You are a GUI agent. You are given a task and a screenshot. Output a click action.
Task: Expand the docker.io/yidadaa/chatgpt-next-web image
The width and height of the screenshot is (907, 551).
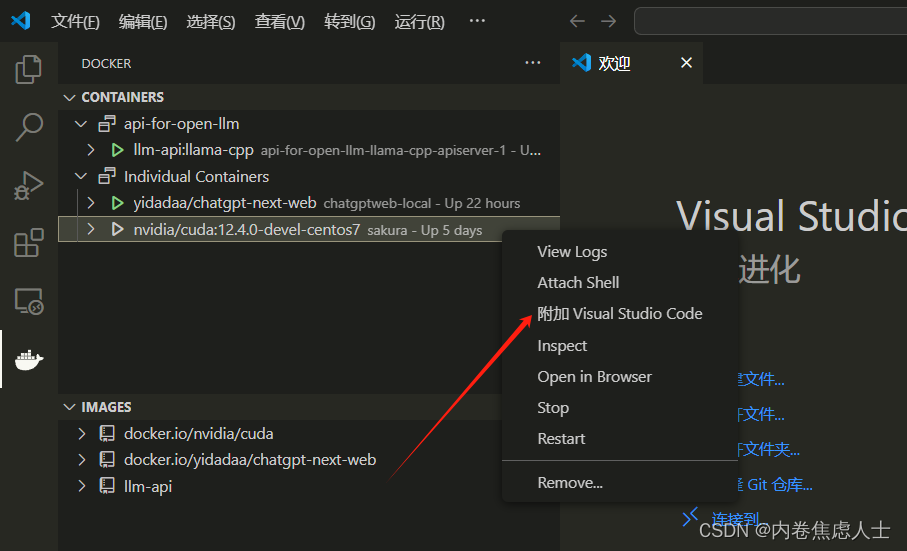coord(82,460)
